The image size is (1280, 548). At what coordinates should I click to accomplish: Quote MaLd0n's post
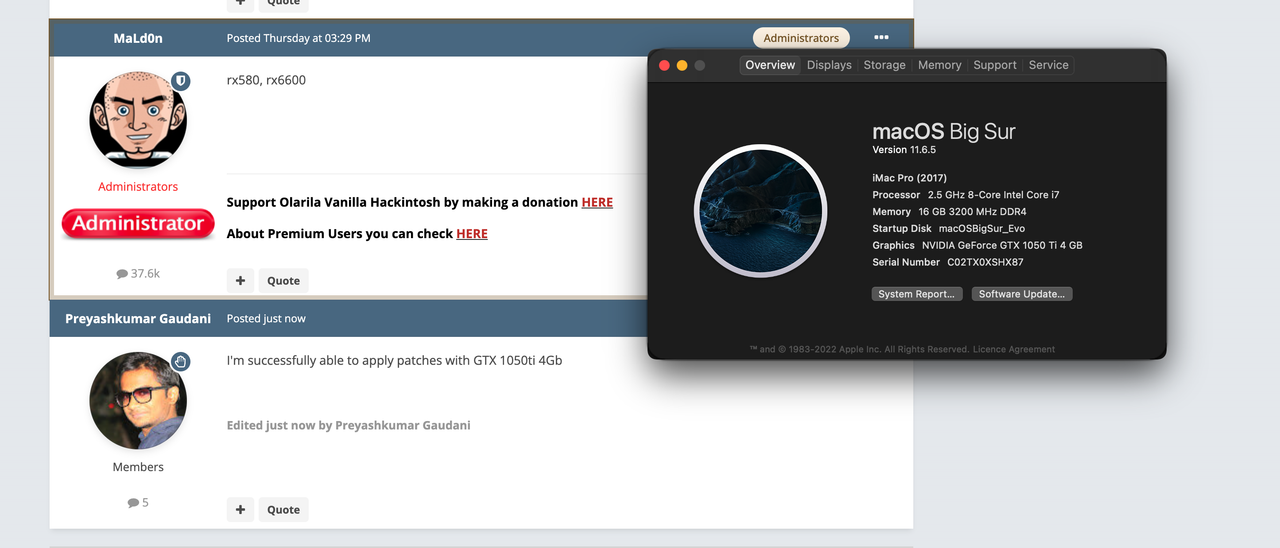click(283, 281)
